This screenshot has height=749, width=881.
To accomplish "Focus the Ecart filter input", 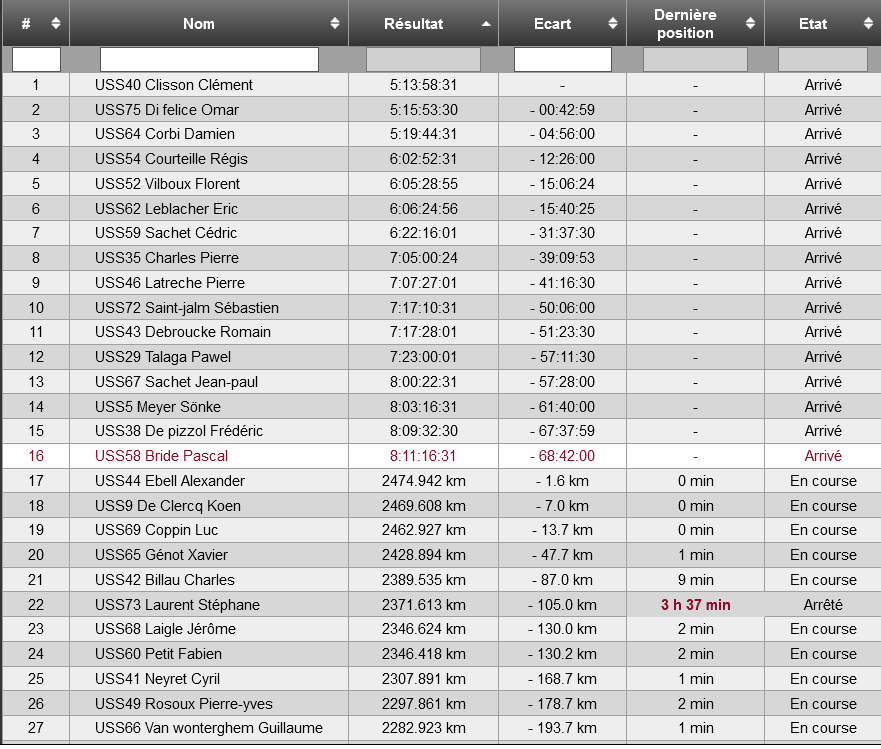I will (x=562, y=60).
